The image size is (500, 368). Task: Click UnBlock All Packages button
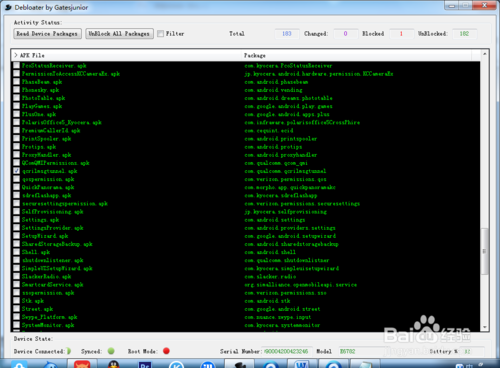tap(119, 33)
